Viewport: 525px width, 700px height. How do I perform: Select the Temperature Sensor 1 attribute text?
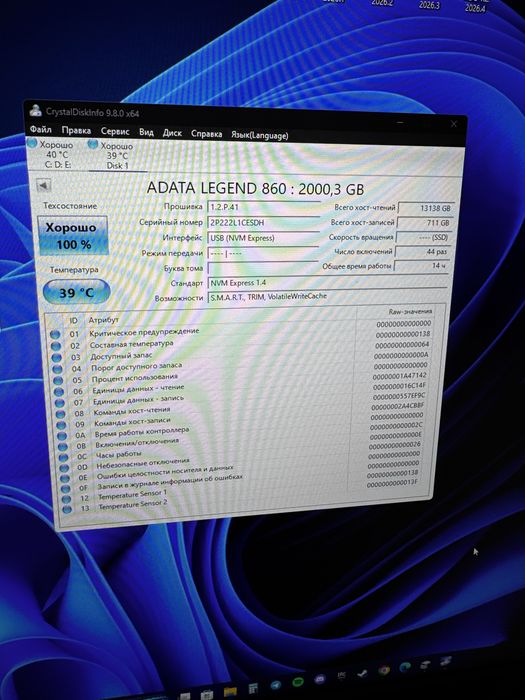[x=132, y=495]
